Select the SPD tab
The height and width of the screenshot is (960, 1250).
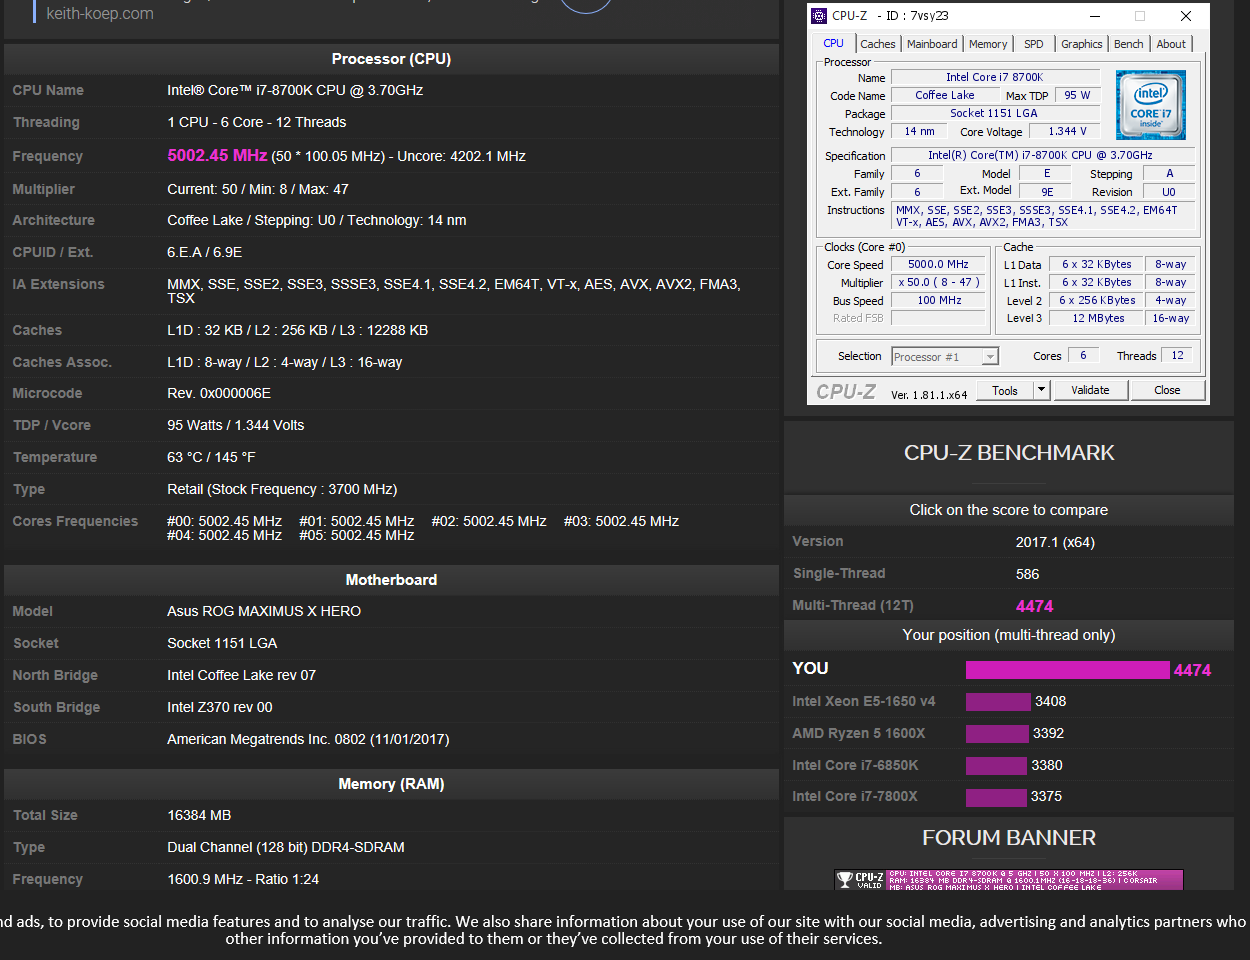(x=1034, y=44)
